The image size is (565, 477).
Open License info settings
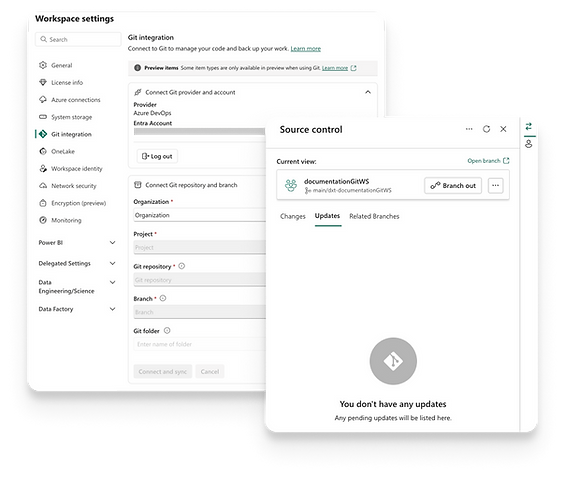pos(67,83)
